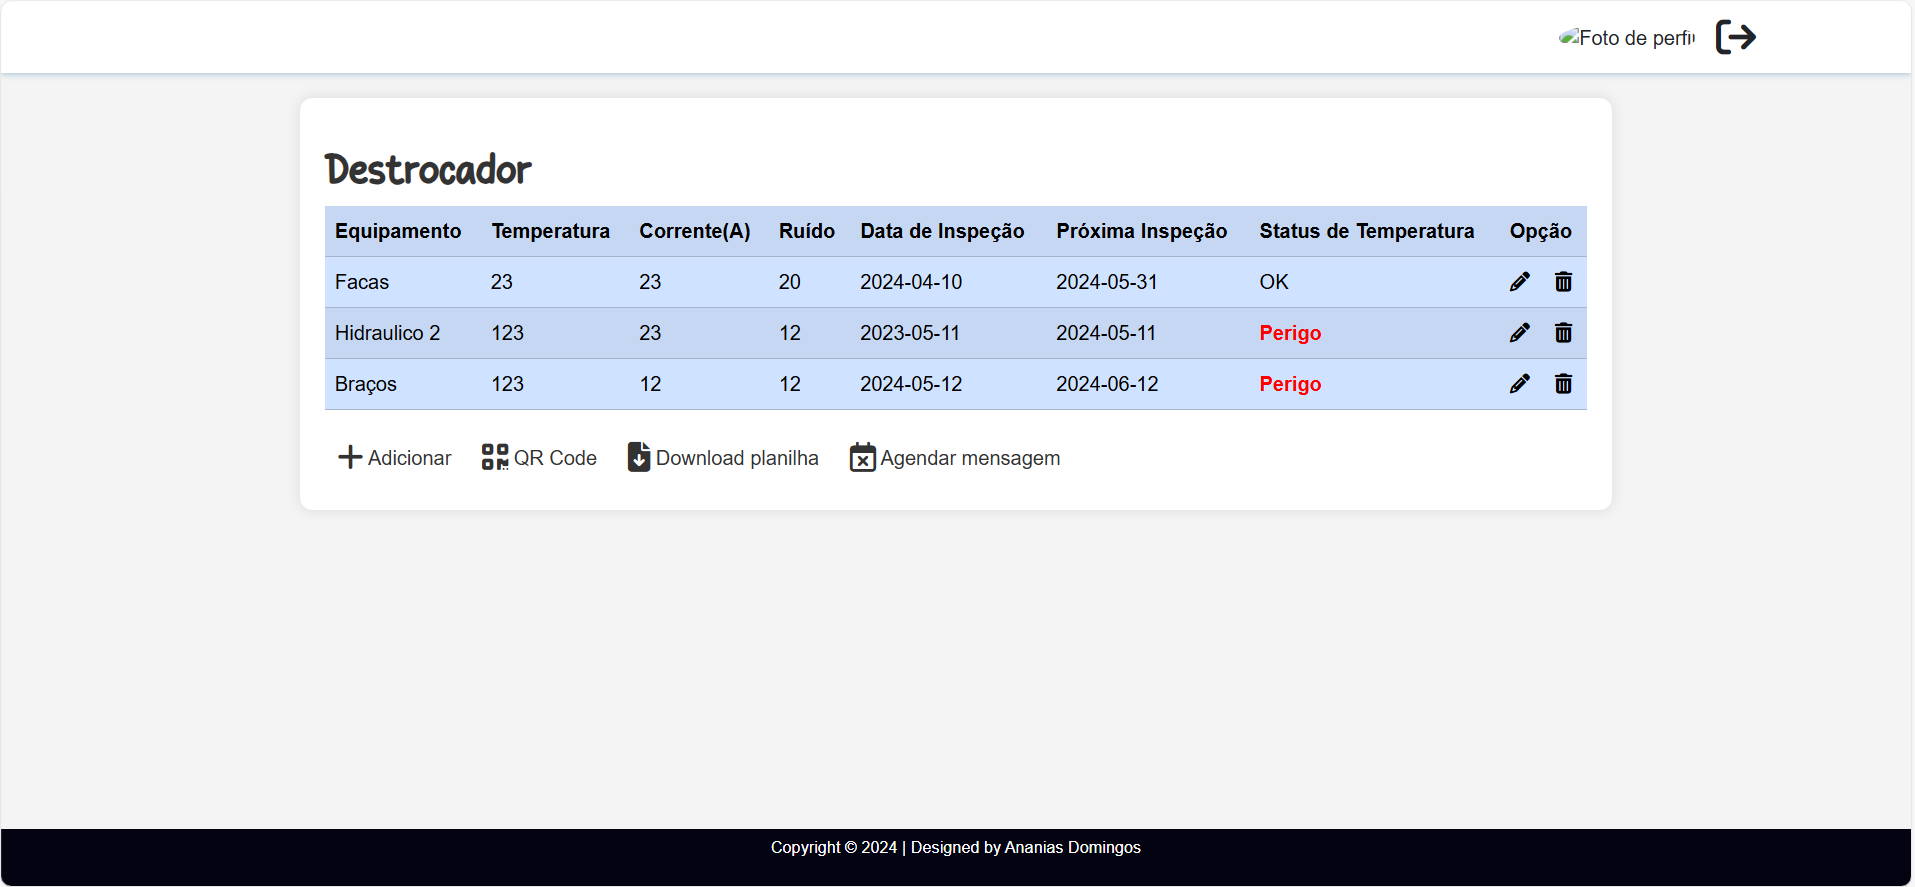Open the QR Code generator
The width and height of the screenshot is (1915, 887).
539,458
